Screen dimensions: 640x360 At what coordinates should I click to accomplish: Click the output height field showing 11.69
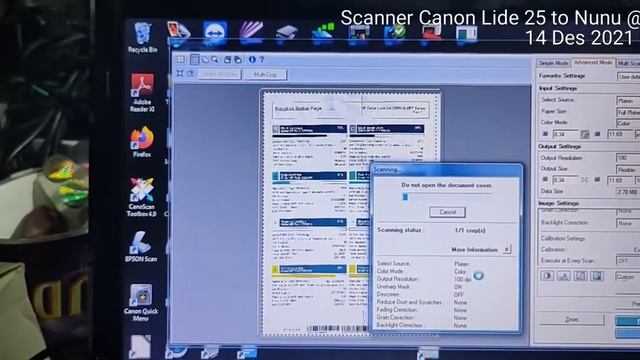620,180
